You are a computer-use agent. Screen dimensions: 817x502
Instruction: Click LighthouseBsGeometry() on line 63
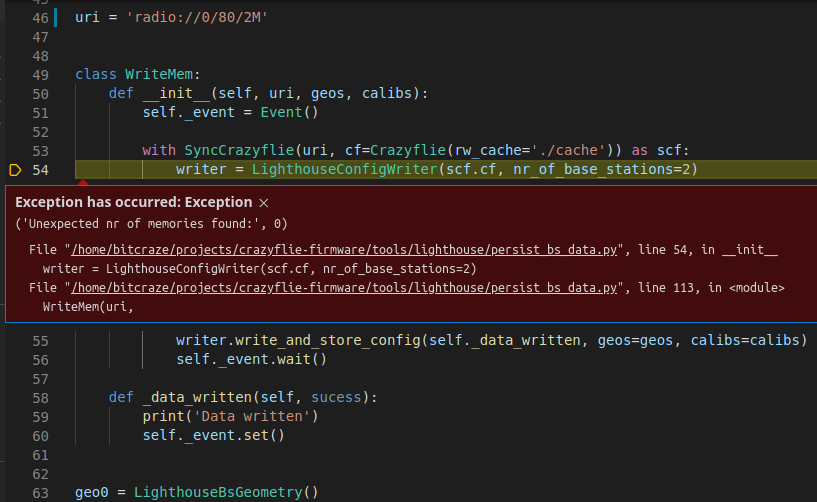226,492
